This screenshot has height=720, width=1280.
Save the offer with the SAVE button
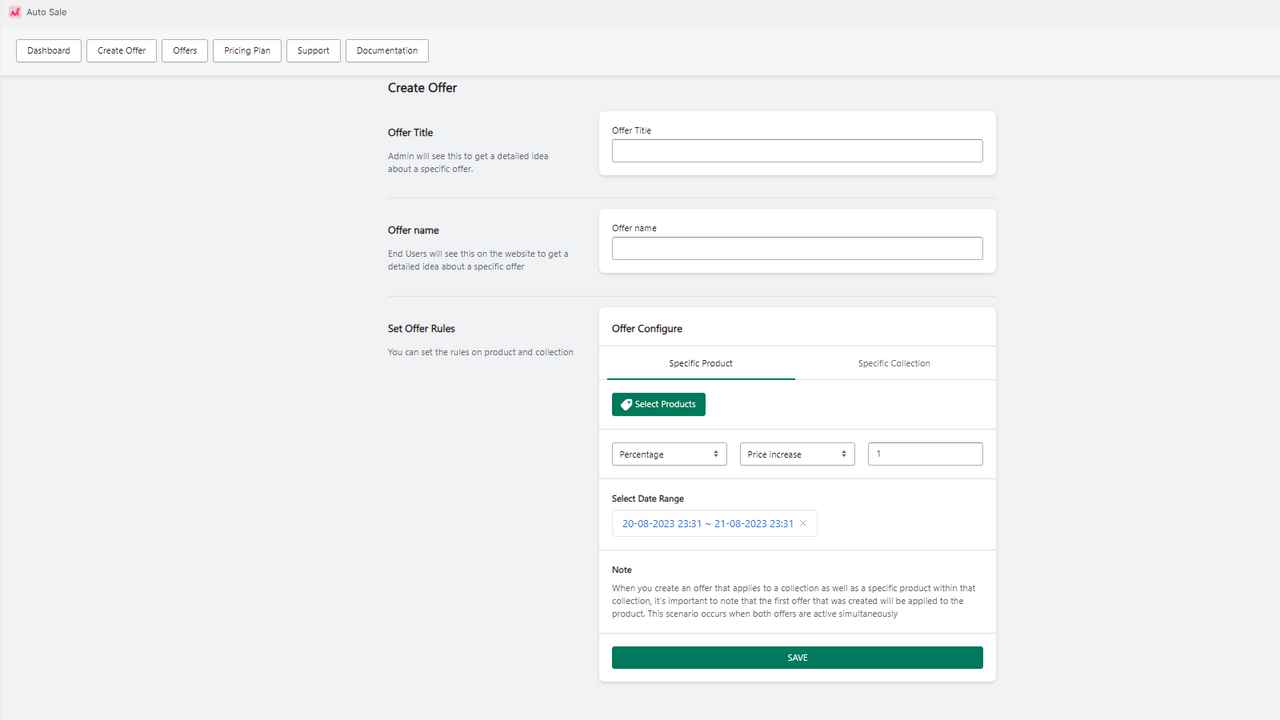(x=797, y=657)
